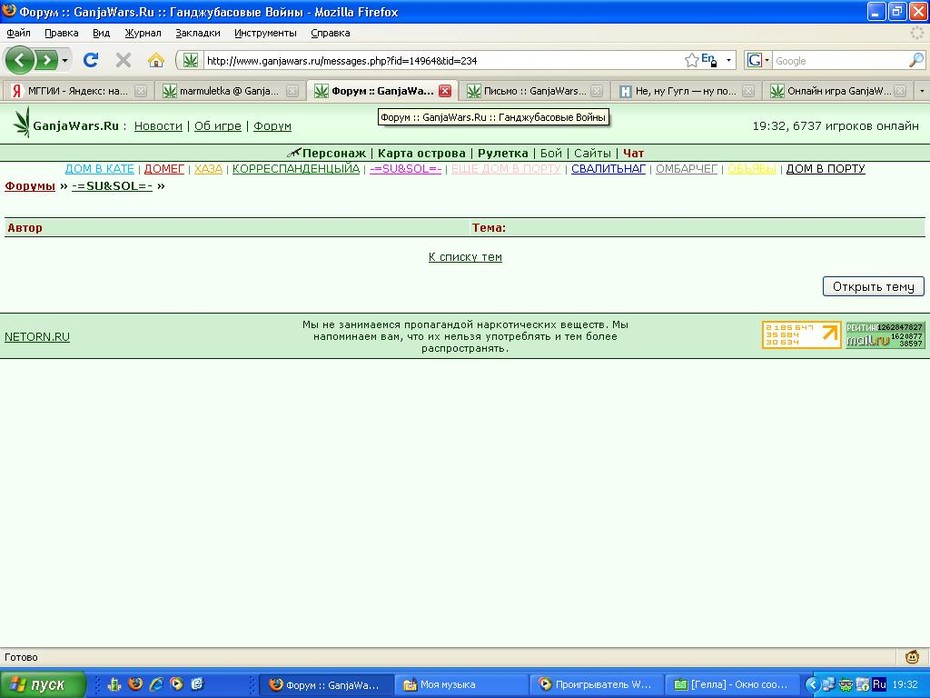Image resolution: width=930 pixels, height=698 pixels.
Task: Launch Firefox from quick launch bar
Action: (x=135, y=684)
